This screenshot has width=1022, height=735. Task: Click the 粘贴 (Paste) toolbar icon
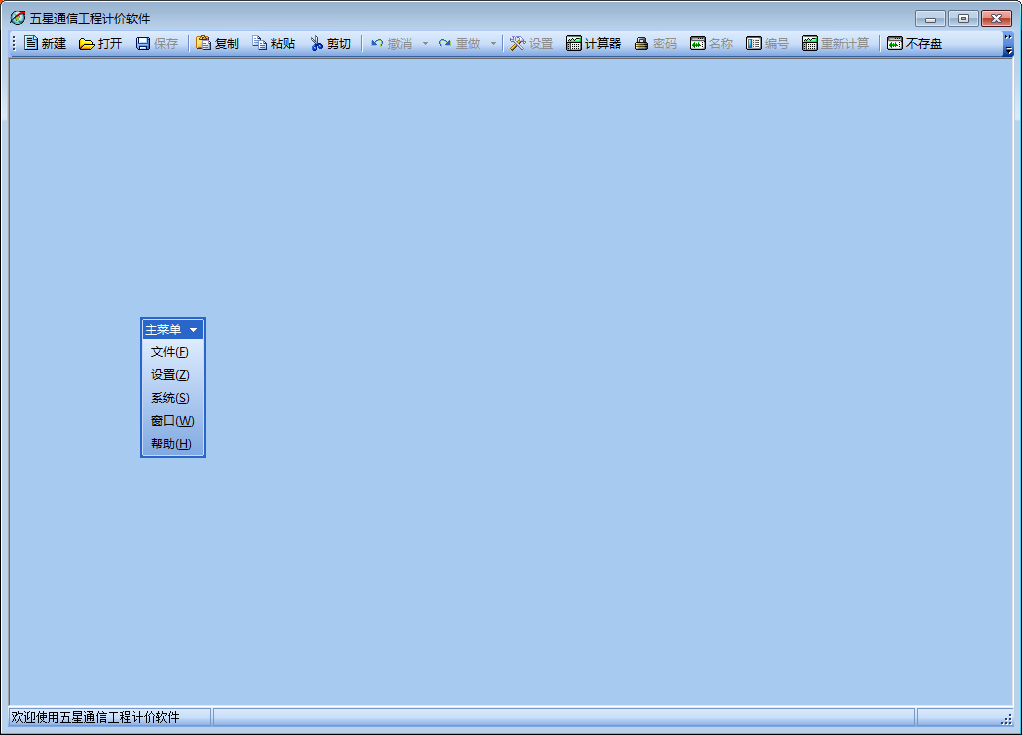click(259, 43)
